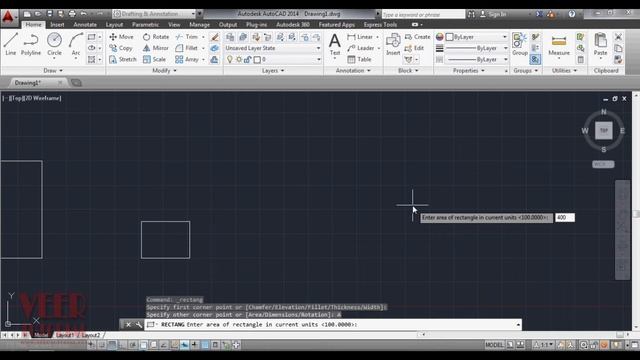640x360 pixels.
Task: Open the workspace Drafting & Annotation dropdown
Action: click(154, 14)
